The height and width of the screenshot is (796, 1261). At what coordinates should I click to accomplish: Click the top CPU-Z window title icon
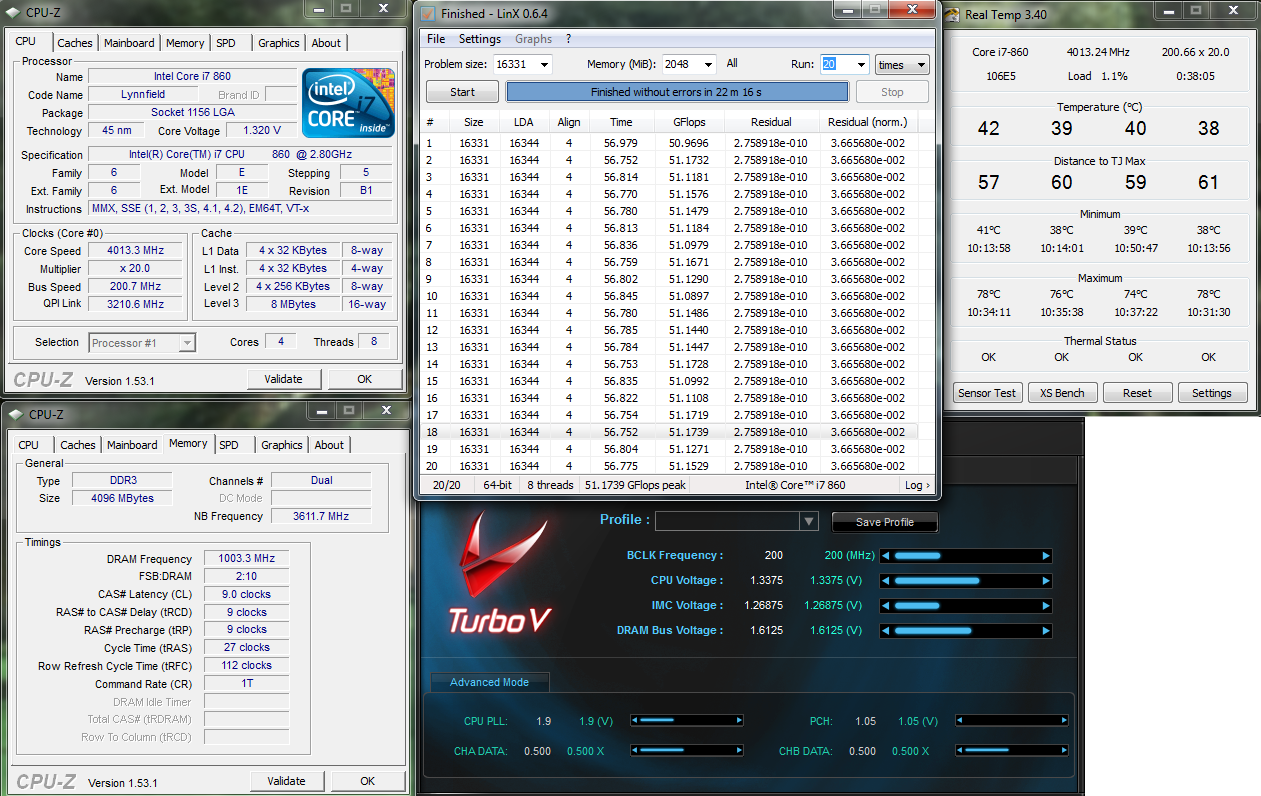14,11
